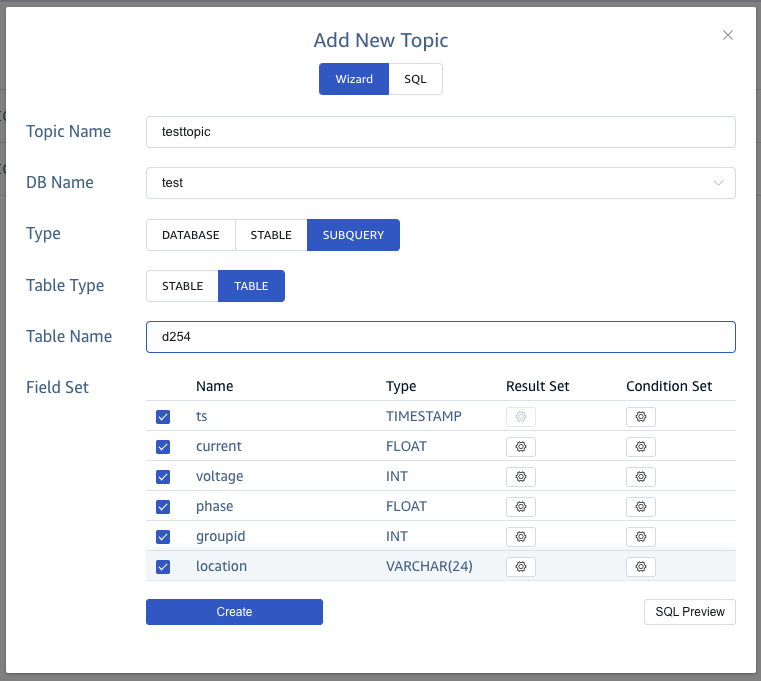Select the Wizard tab
761x681 pixels.
[x=354, y=79]
